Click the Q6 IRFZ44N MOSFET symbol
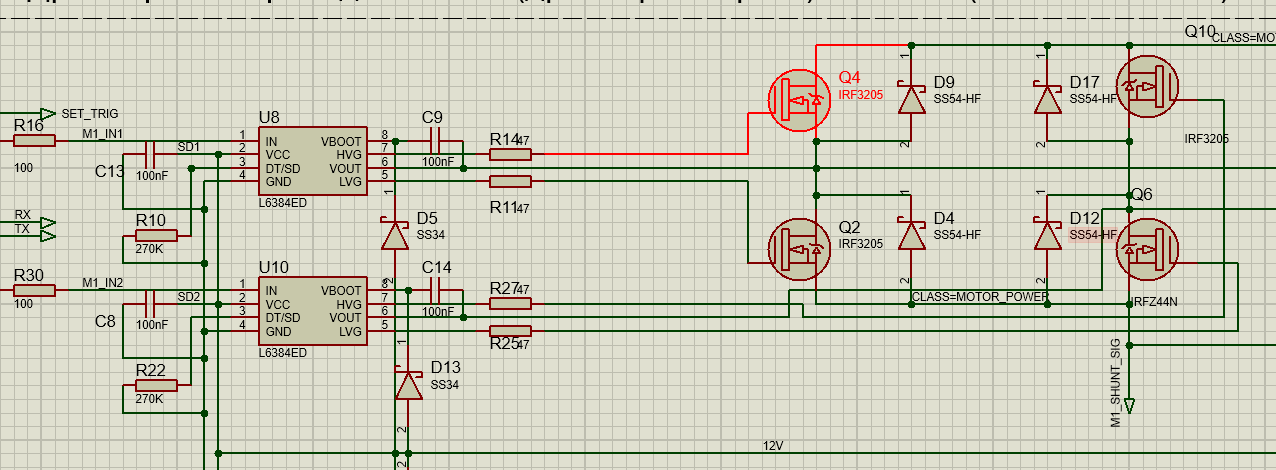 [1147, 249]
